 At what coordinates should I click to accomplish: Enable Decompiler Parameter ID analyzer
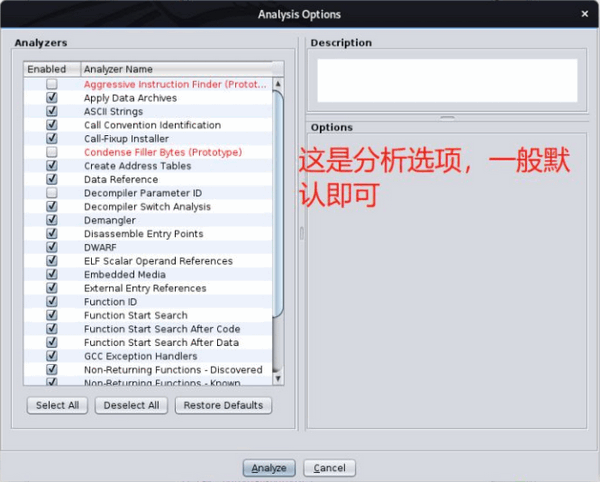coord(52,193)
